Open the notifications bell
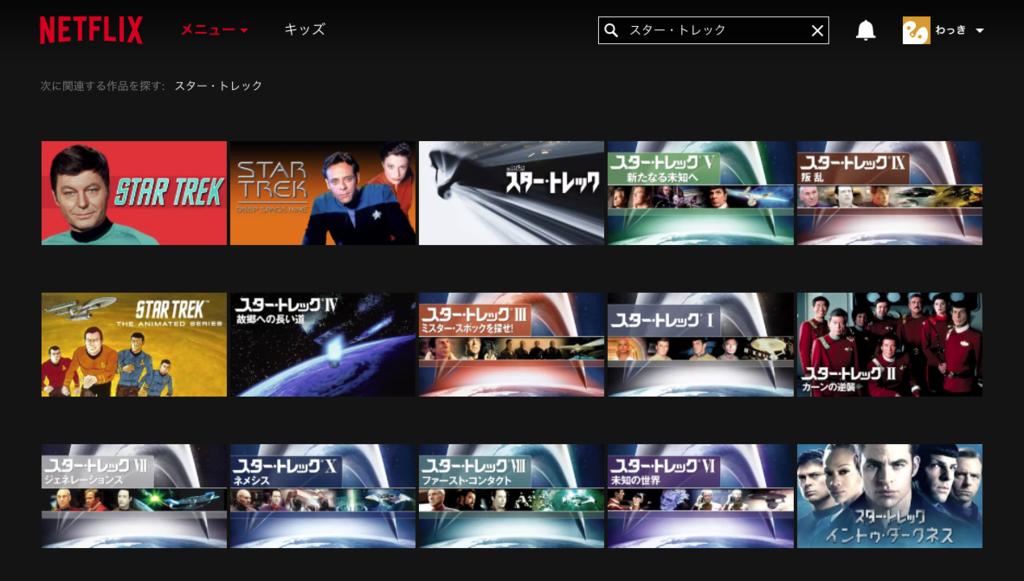 coord(865,30)
